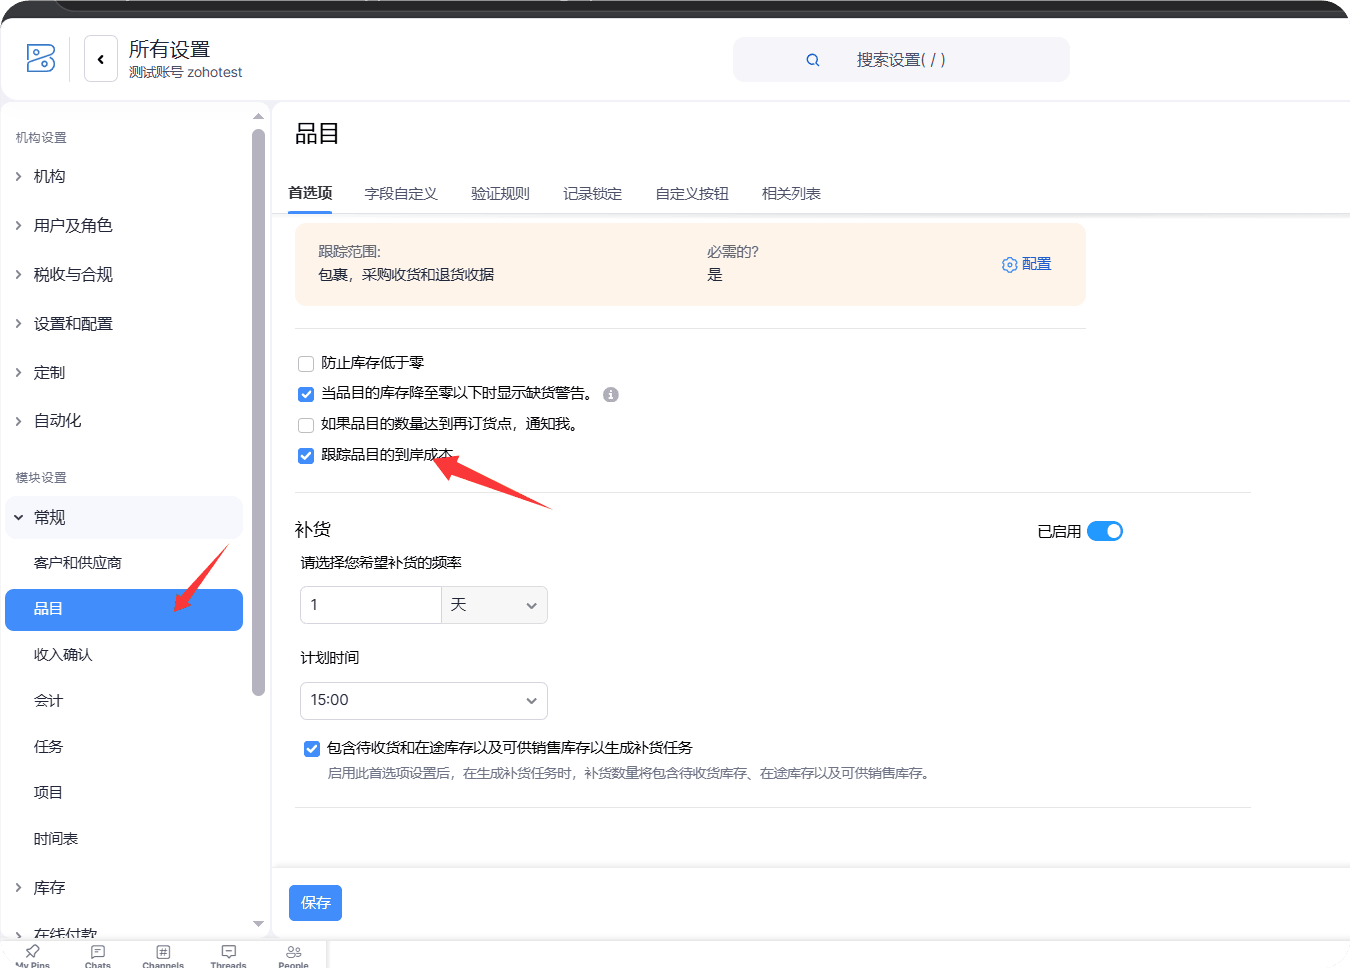Click the replenishment frequency number field

coord(371,605)
